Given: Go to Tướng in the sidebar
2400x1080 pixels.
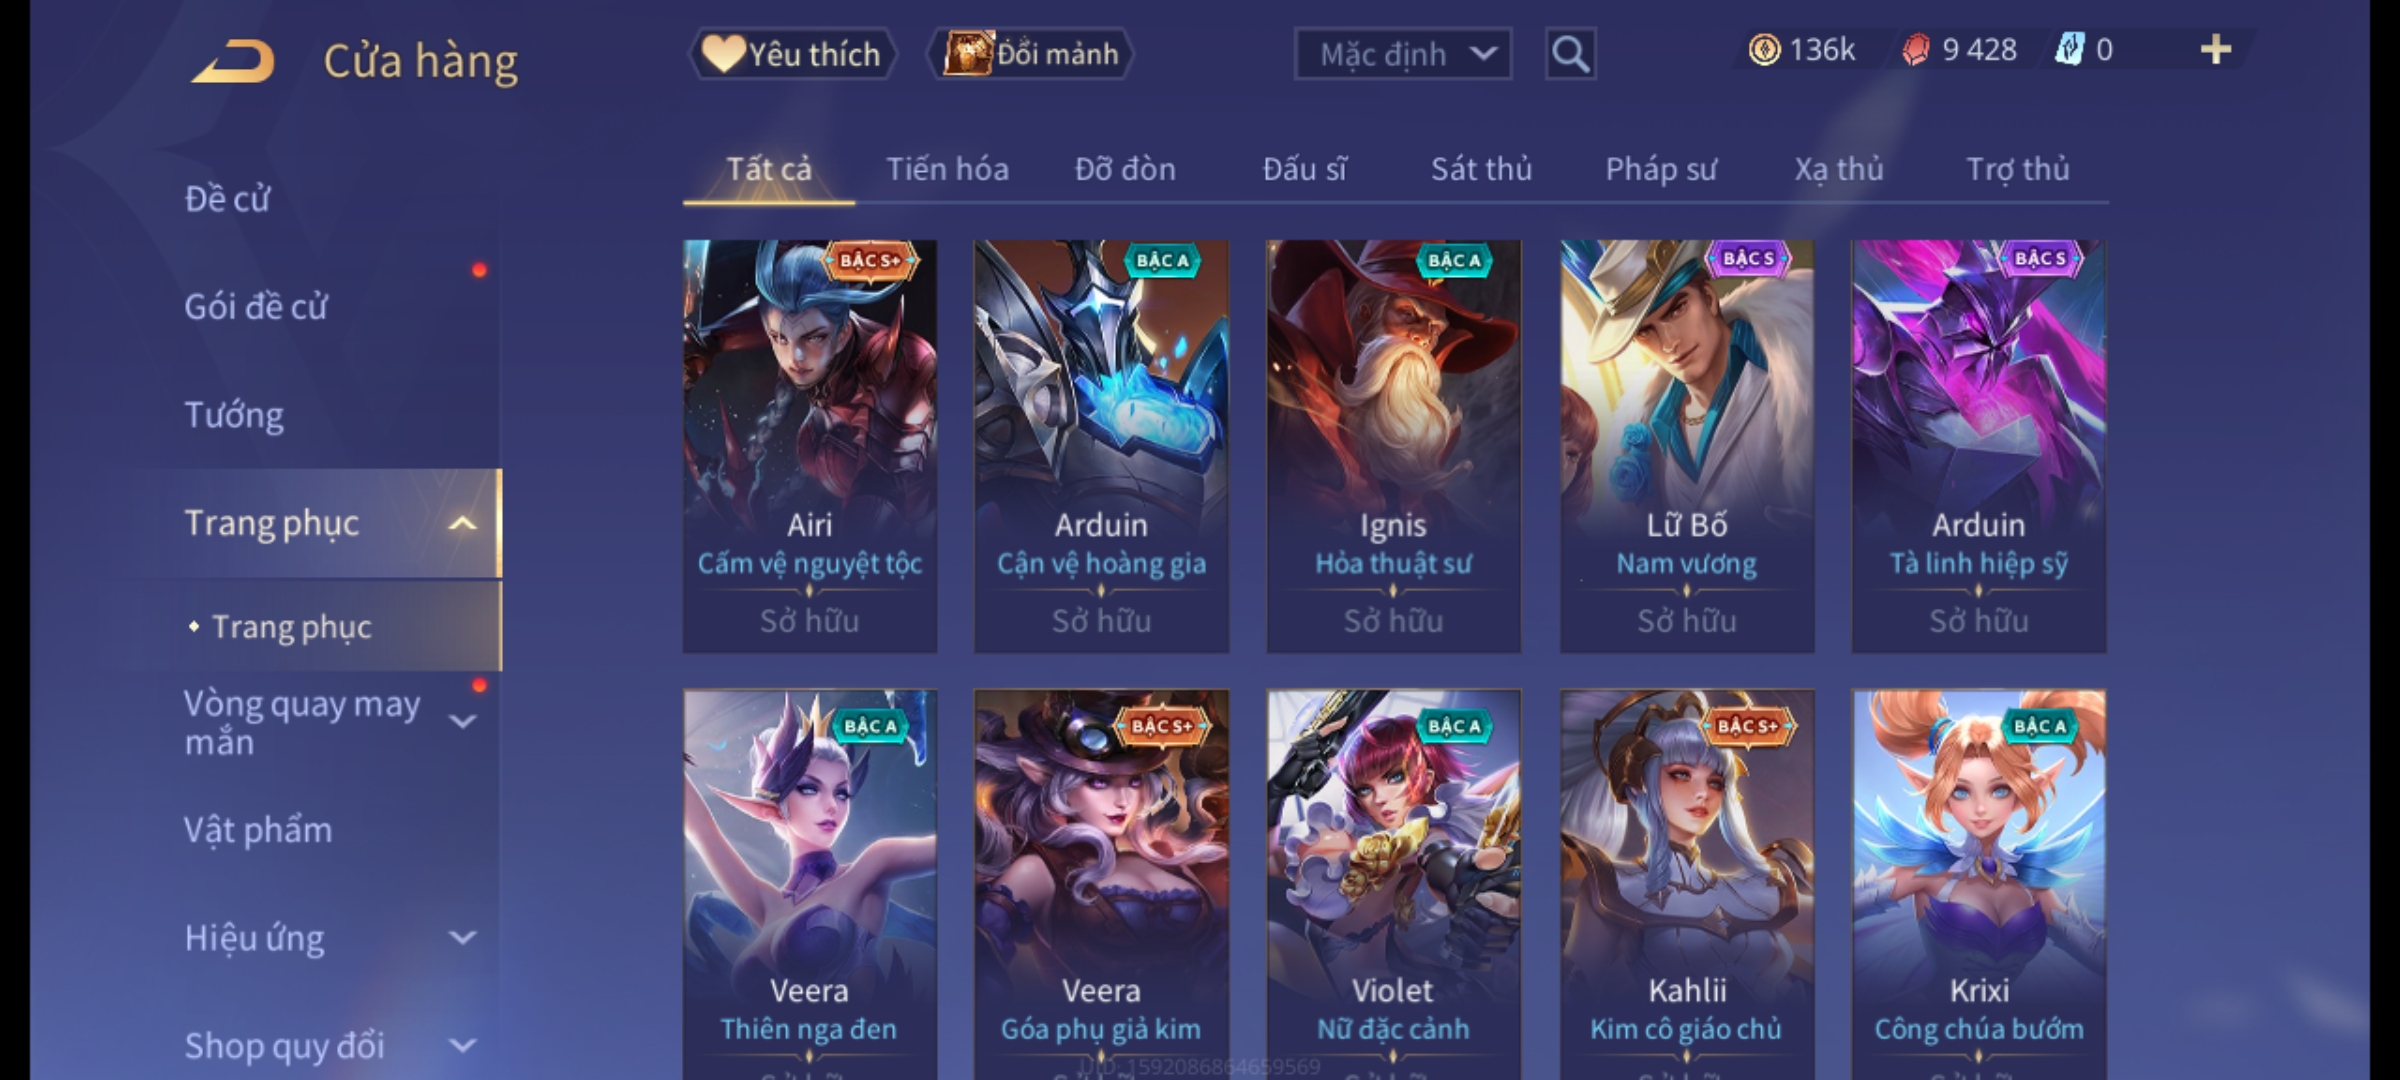Looking at the screenshot, I should point(234,415).
